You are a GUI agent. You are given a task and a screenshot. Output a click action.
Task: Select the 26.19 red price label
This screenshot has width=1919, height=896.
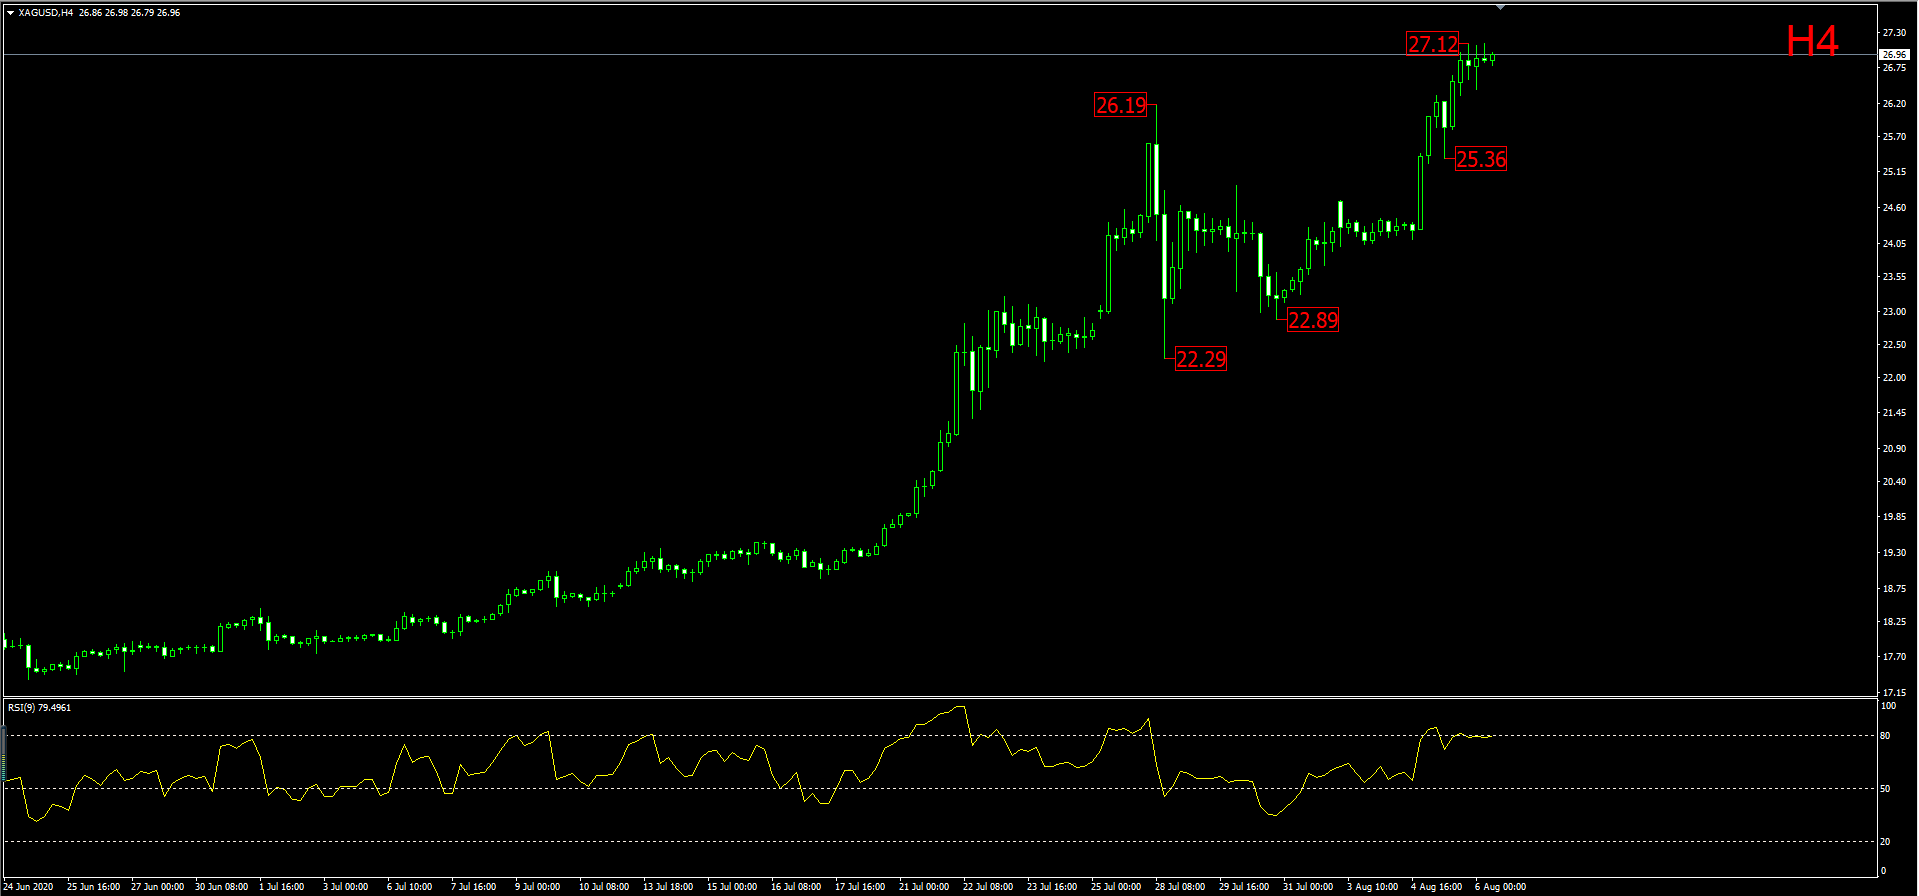tap(1121, 105)
